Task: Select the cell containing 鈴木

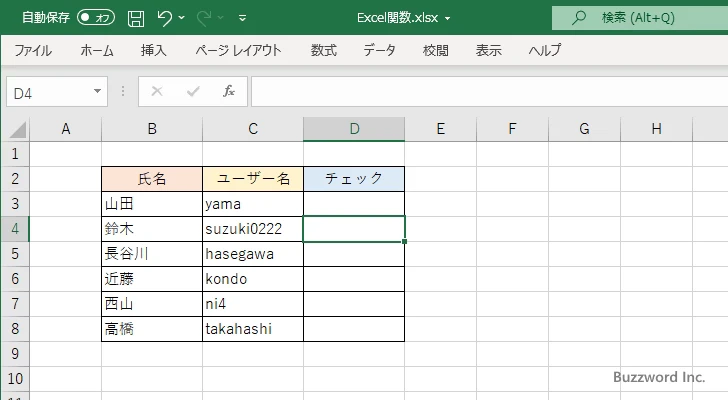Action: pos(152,229)
